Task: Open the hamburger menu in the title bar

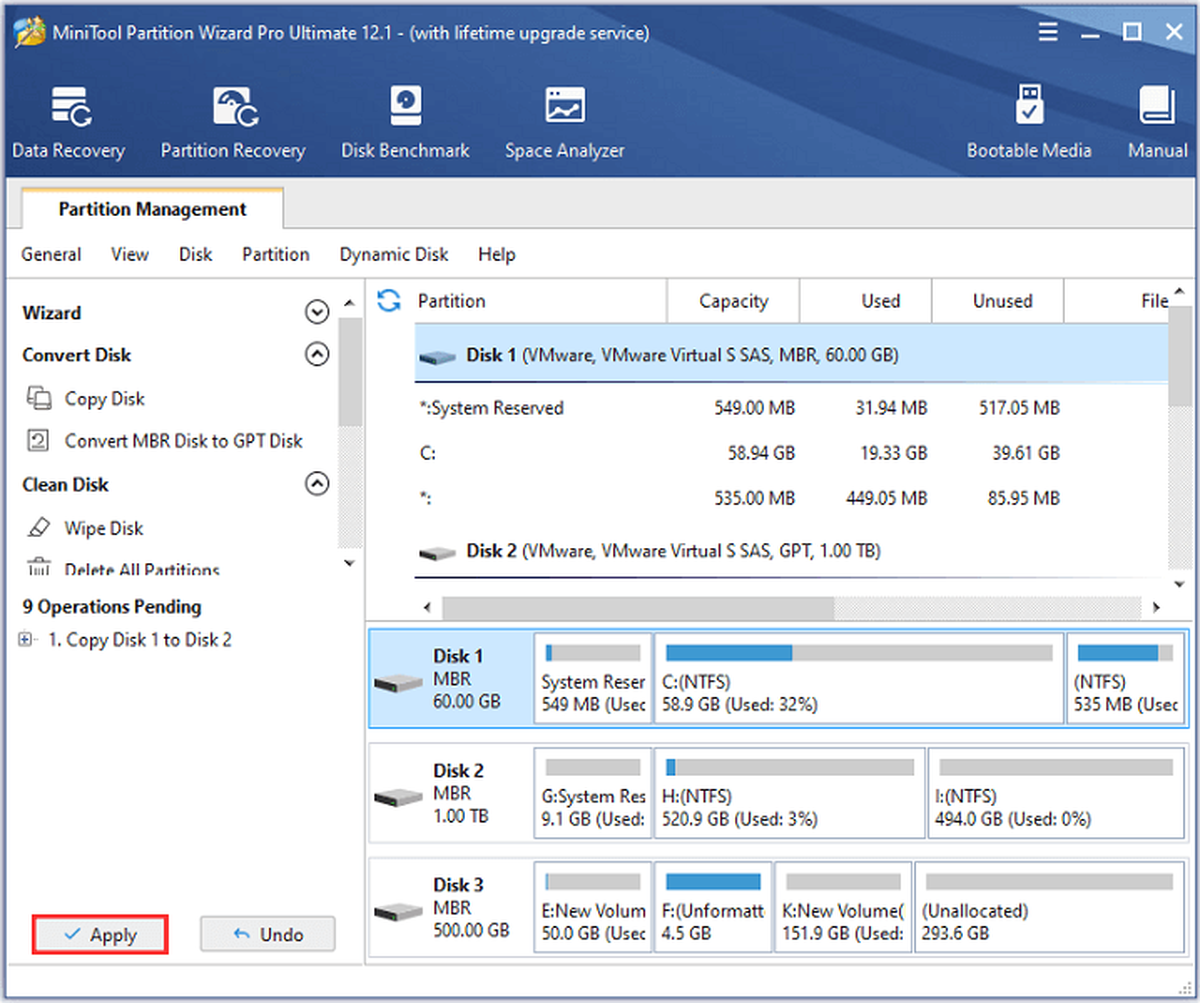Action: [1048, 33]
